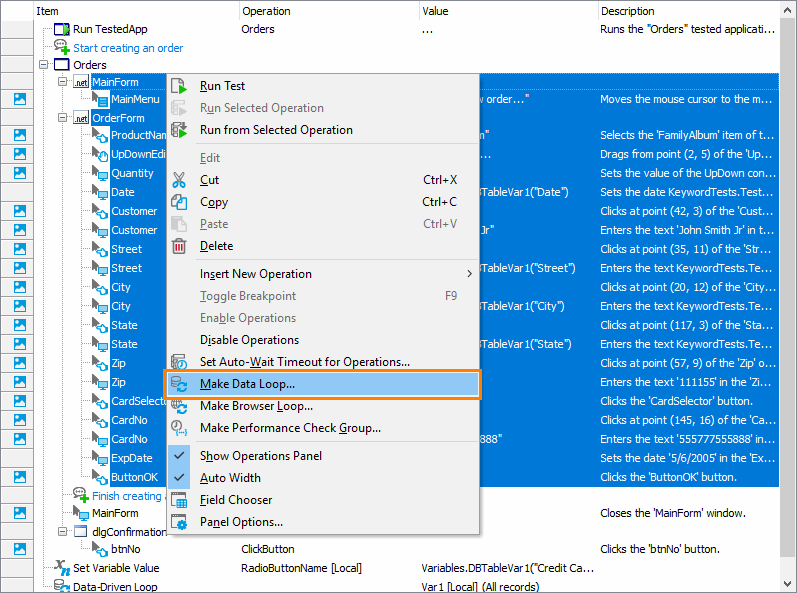Toggle Show Operations Panel checkmark
Image resolution: width=797 pixels, height=593 pixels.
pyautogui.click(x=180, y=456)
